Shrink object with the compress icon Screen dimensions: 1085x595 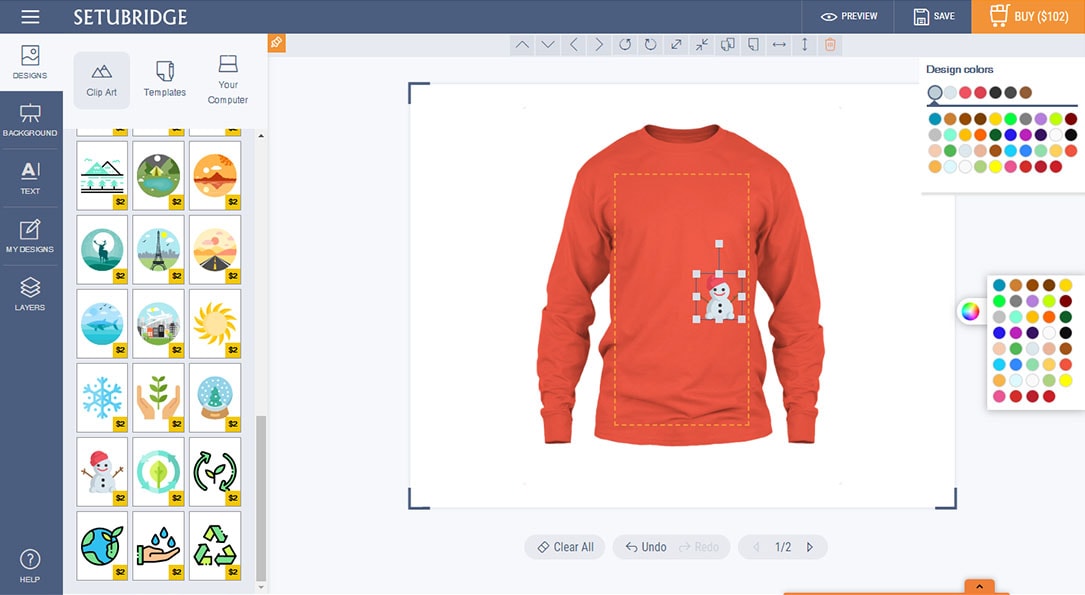coord(702,45)
